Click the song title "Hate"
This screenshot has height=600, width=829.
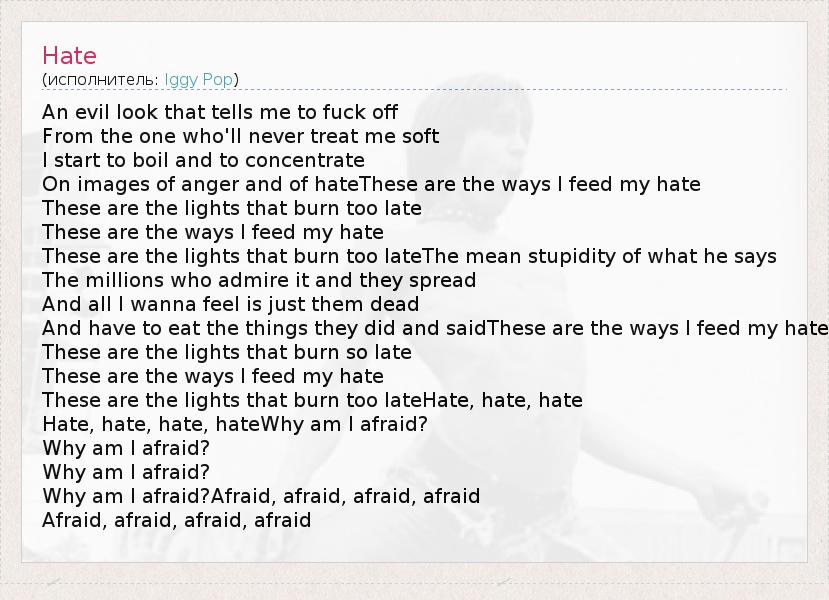69,55
